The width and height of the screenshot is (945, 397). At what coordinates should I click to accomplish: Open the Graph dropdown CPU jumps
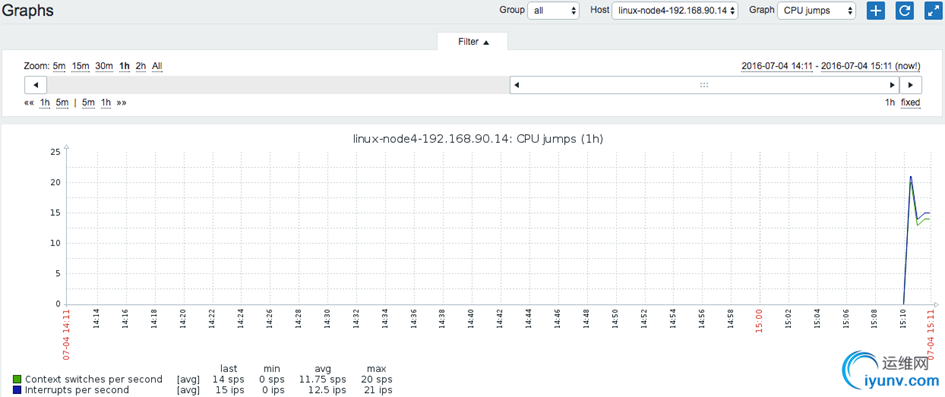(816, 11)
